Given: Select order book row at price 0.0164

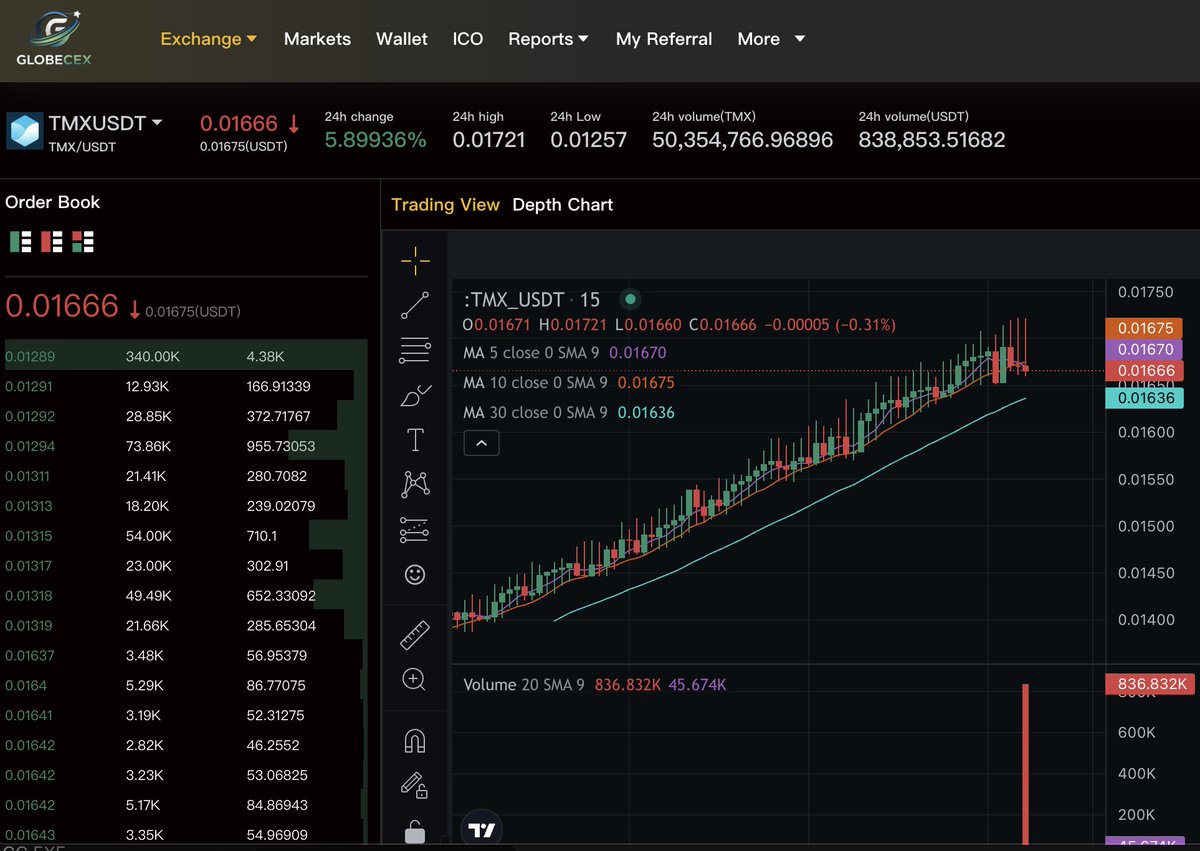Looking at the screenshot, I should [x=186, y=686].
